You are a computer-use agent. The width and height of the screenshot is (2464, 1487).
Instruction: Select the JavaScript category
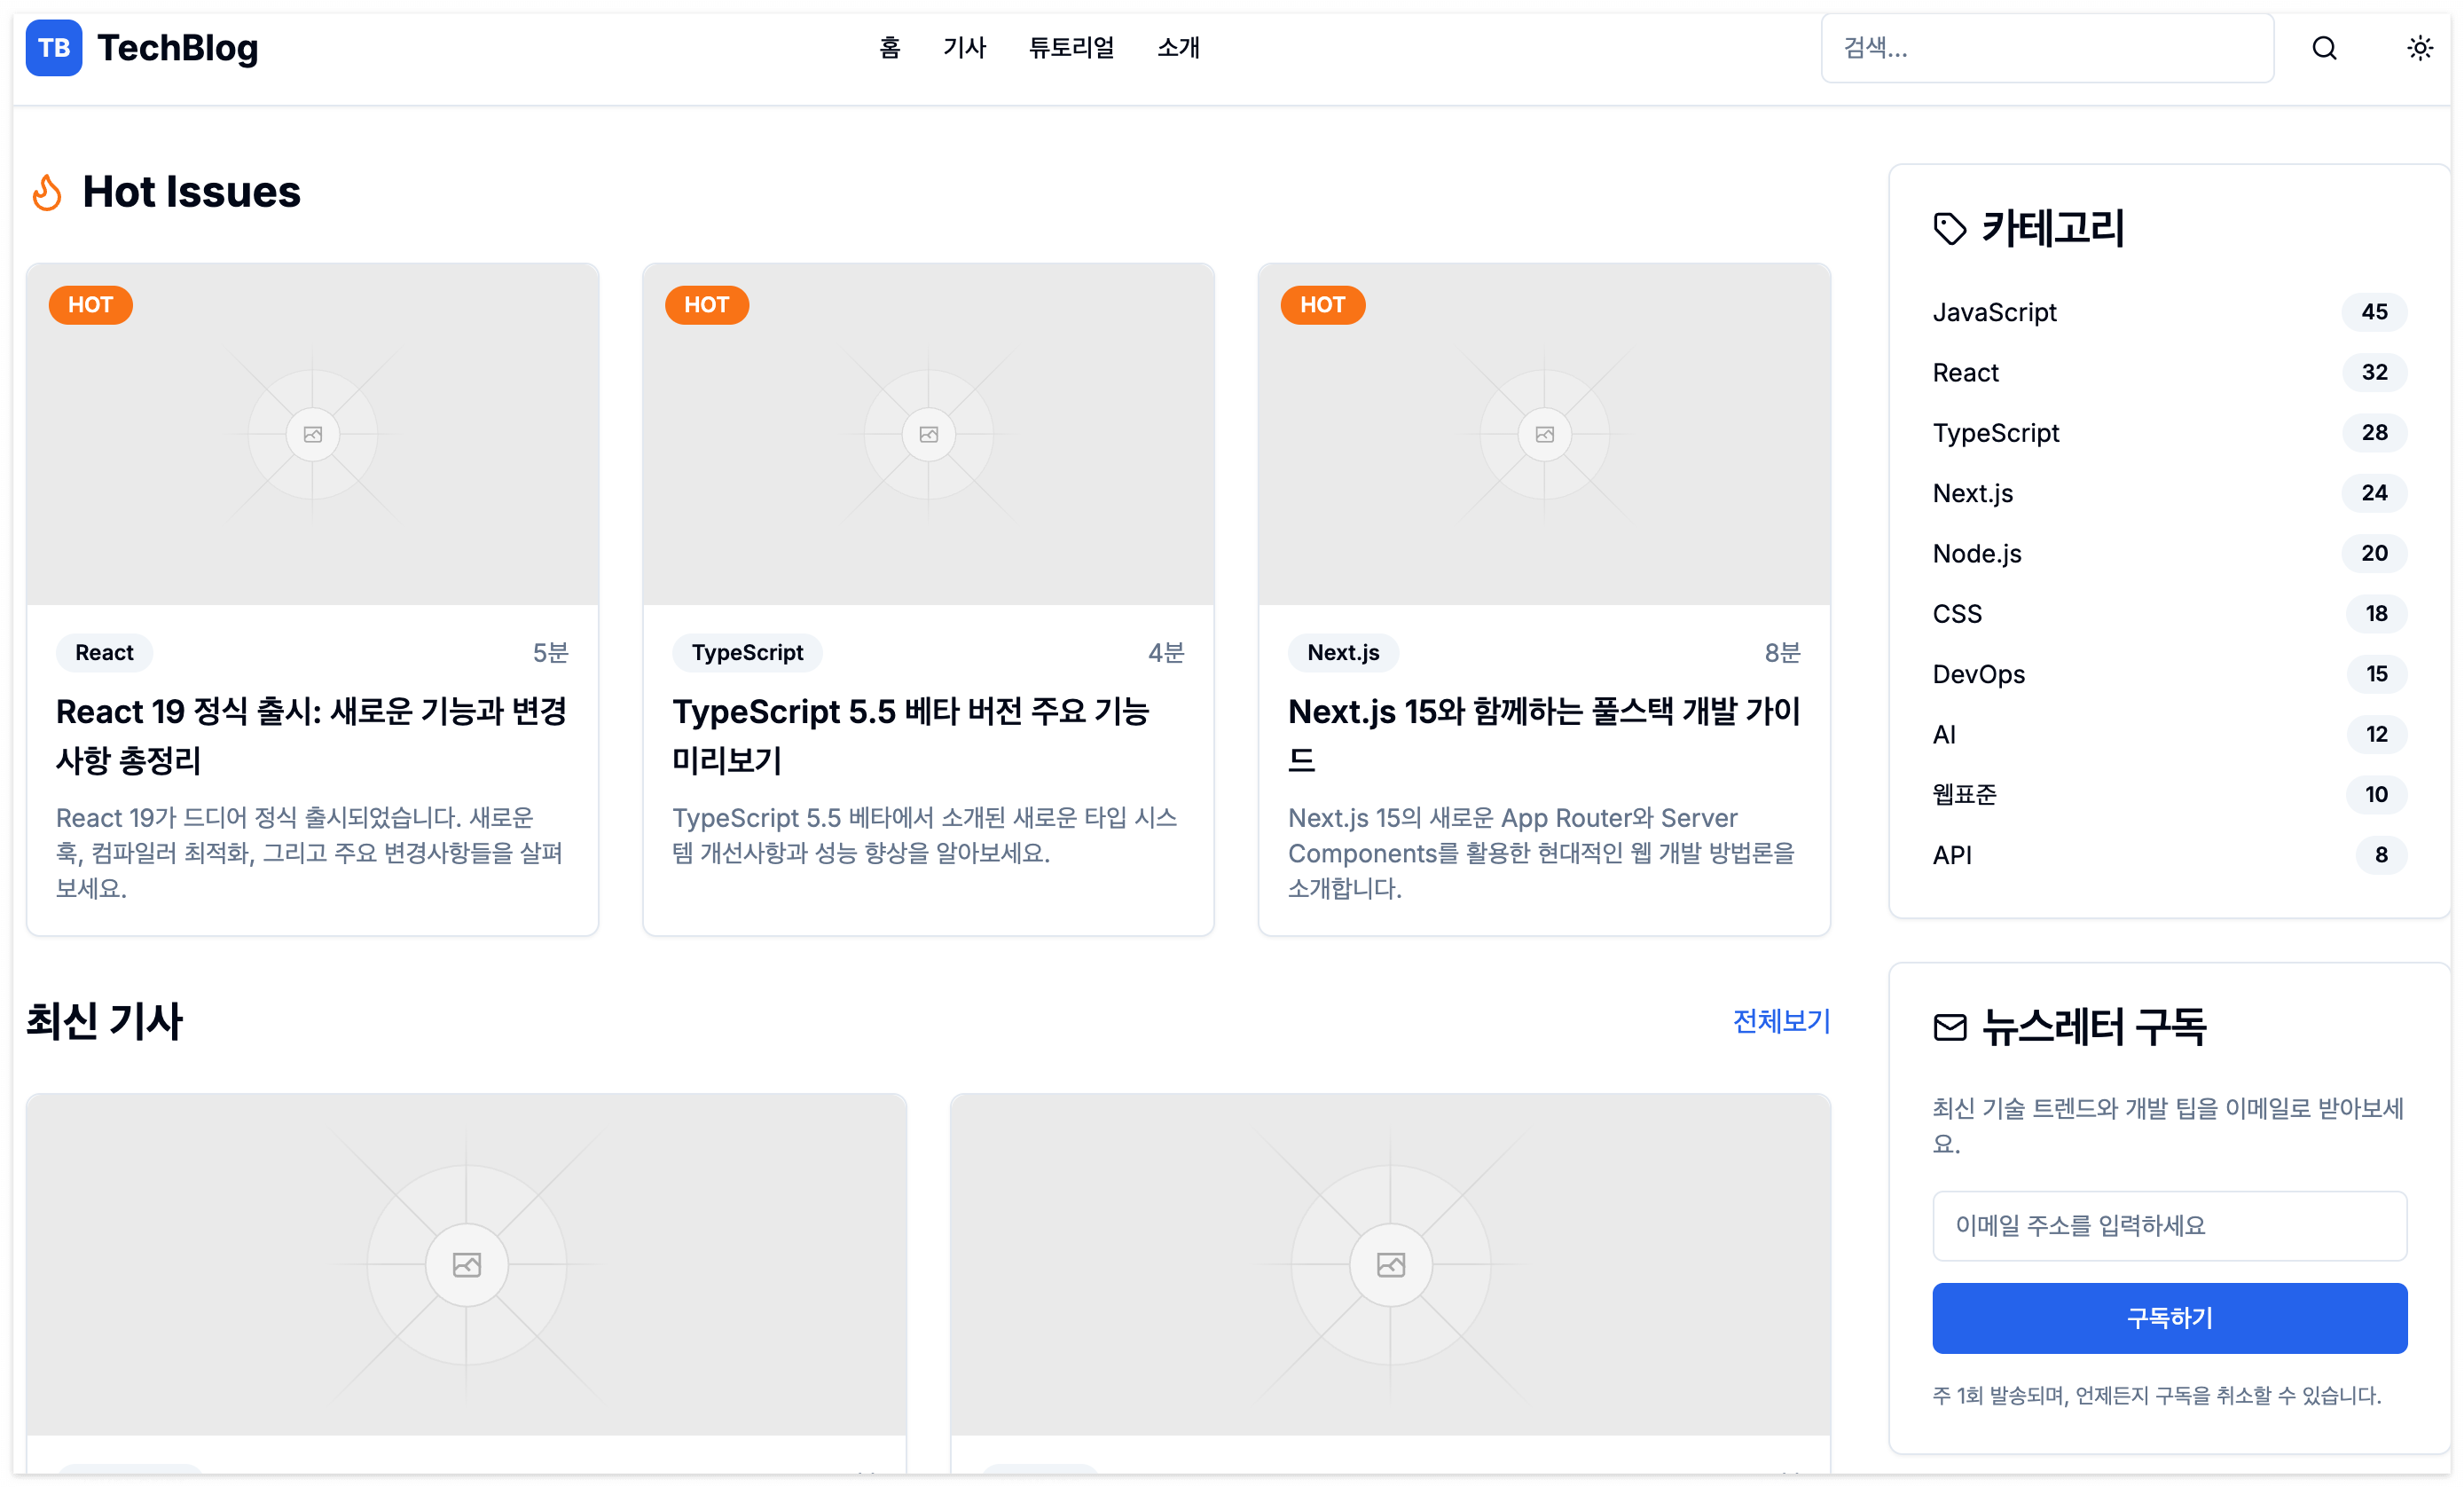point(1994,312)
